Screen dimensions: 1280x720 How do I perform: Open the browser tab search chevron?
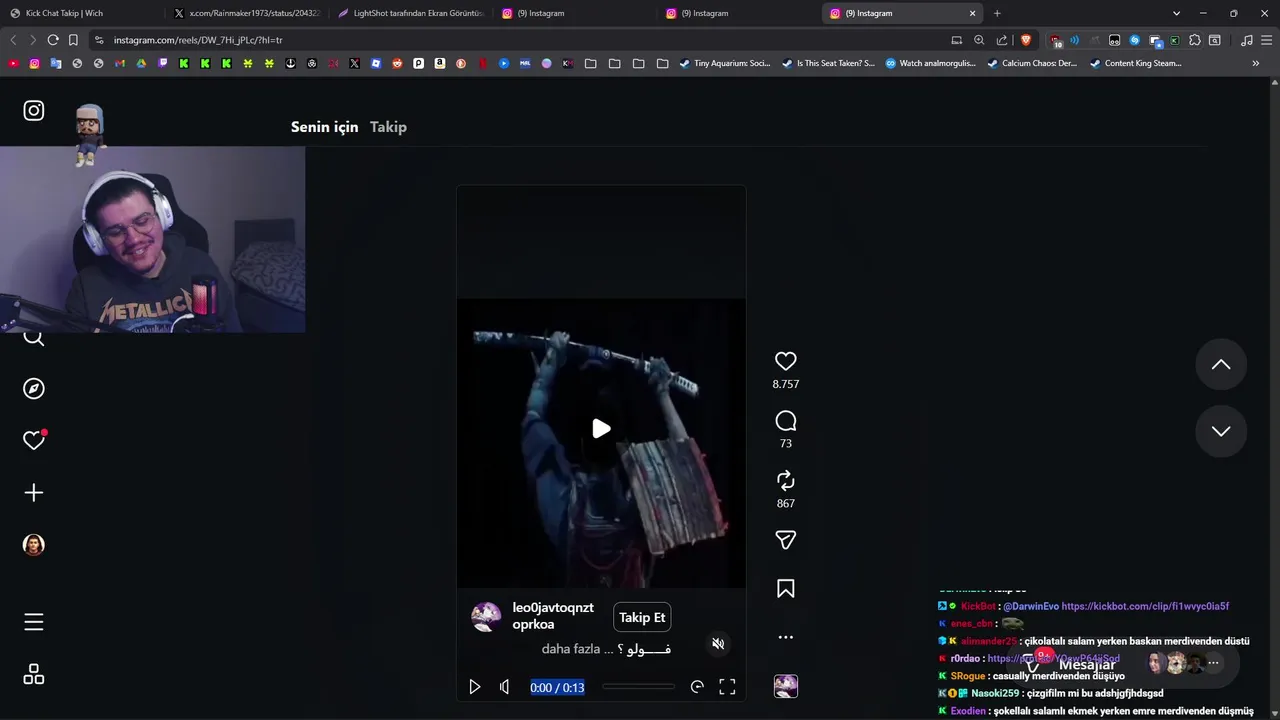(x=1176, y=13)
